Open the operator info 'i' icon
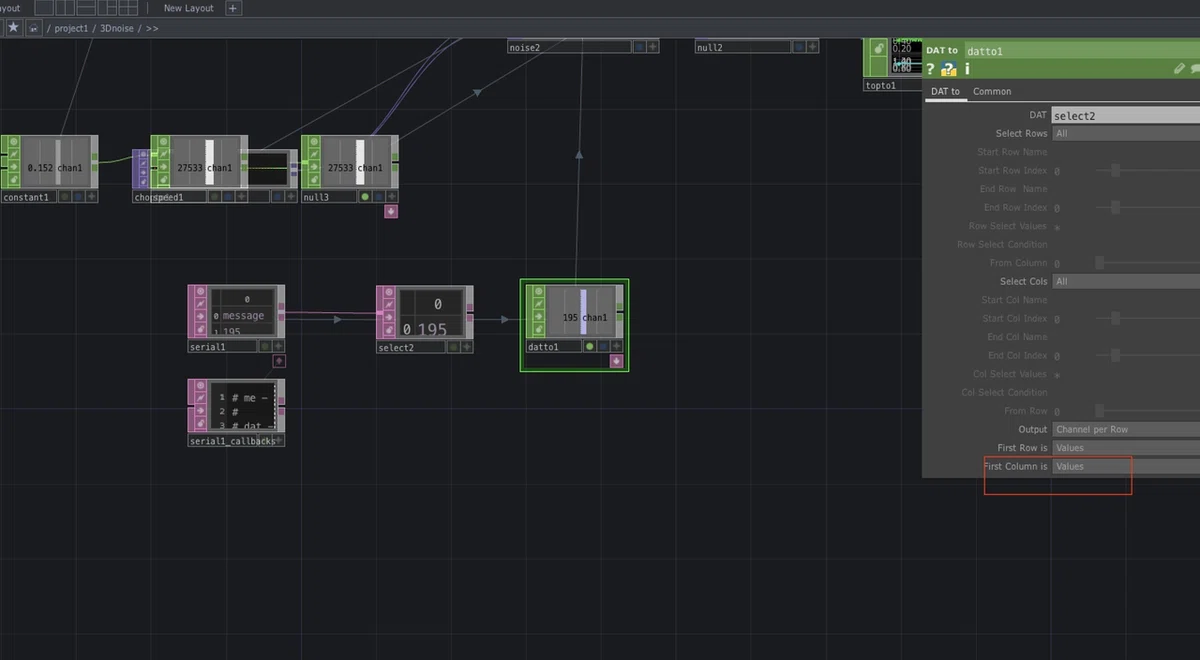This screenshot has height=660, width=1200. 967,69
